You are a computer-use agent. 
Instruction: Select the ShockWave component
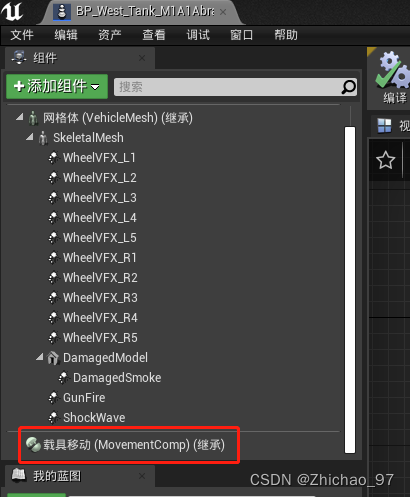pos(94,418)
